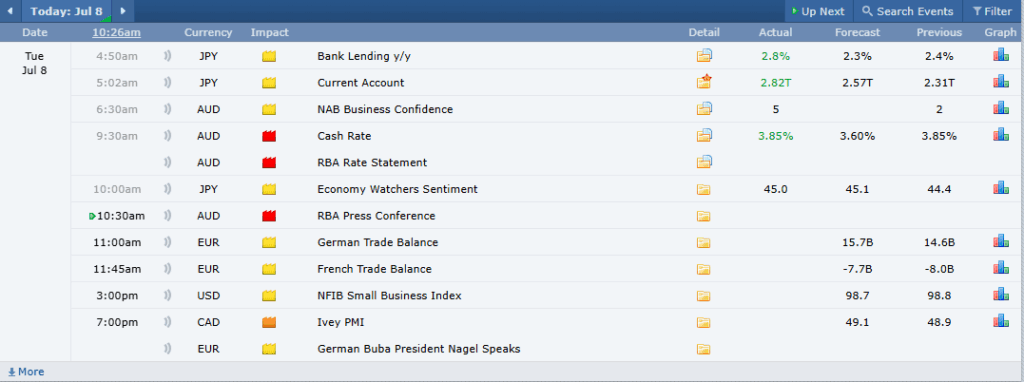This screenshot has width=1024, height=382.
Task: Open Search Events
Action: [x=908, y=11]
